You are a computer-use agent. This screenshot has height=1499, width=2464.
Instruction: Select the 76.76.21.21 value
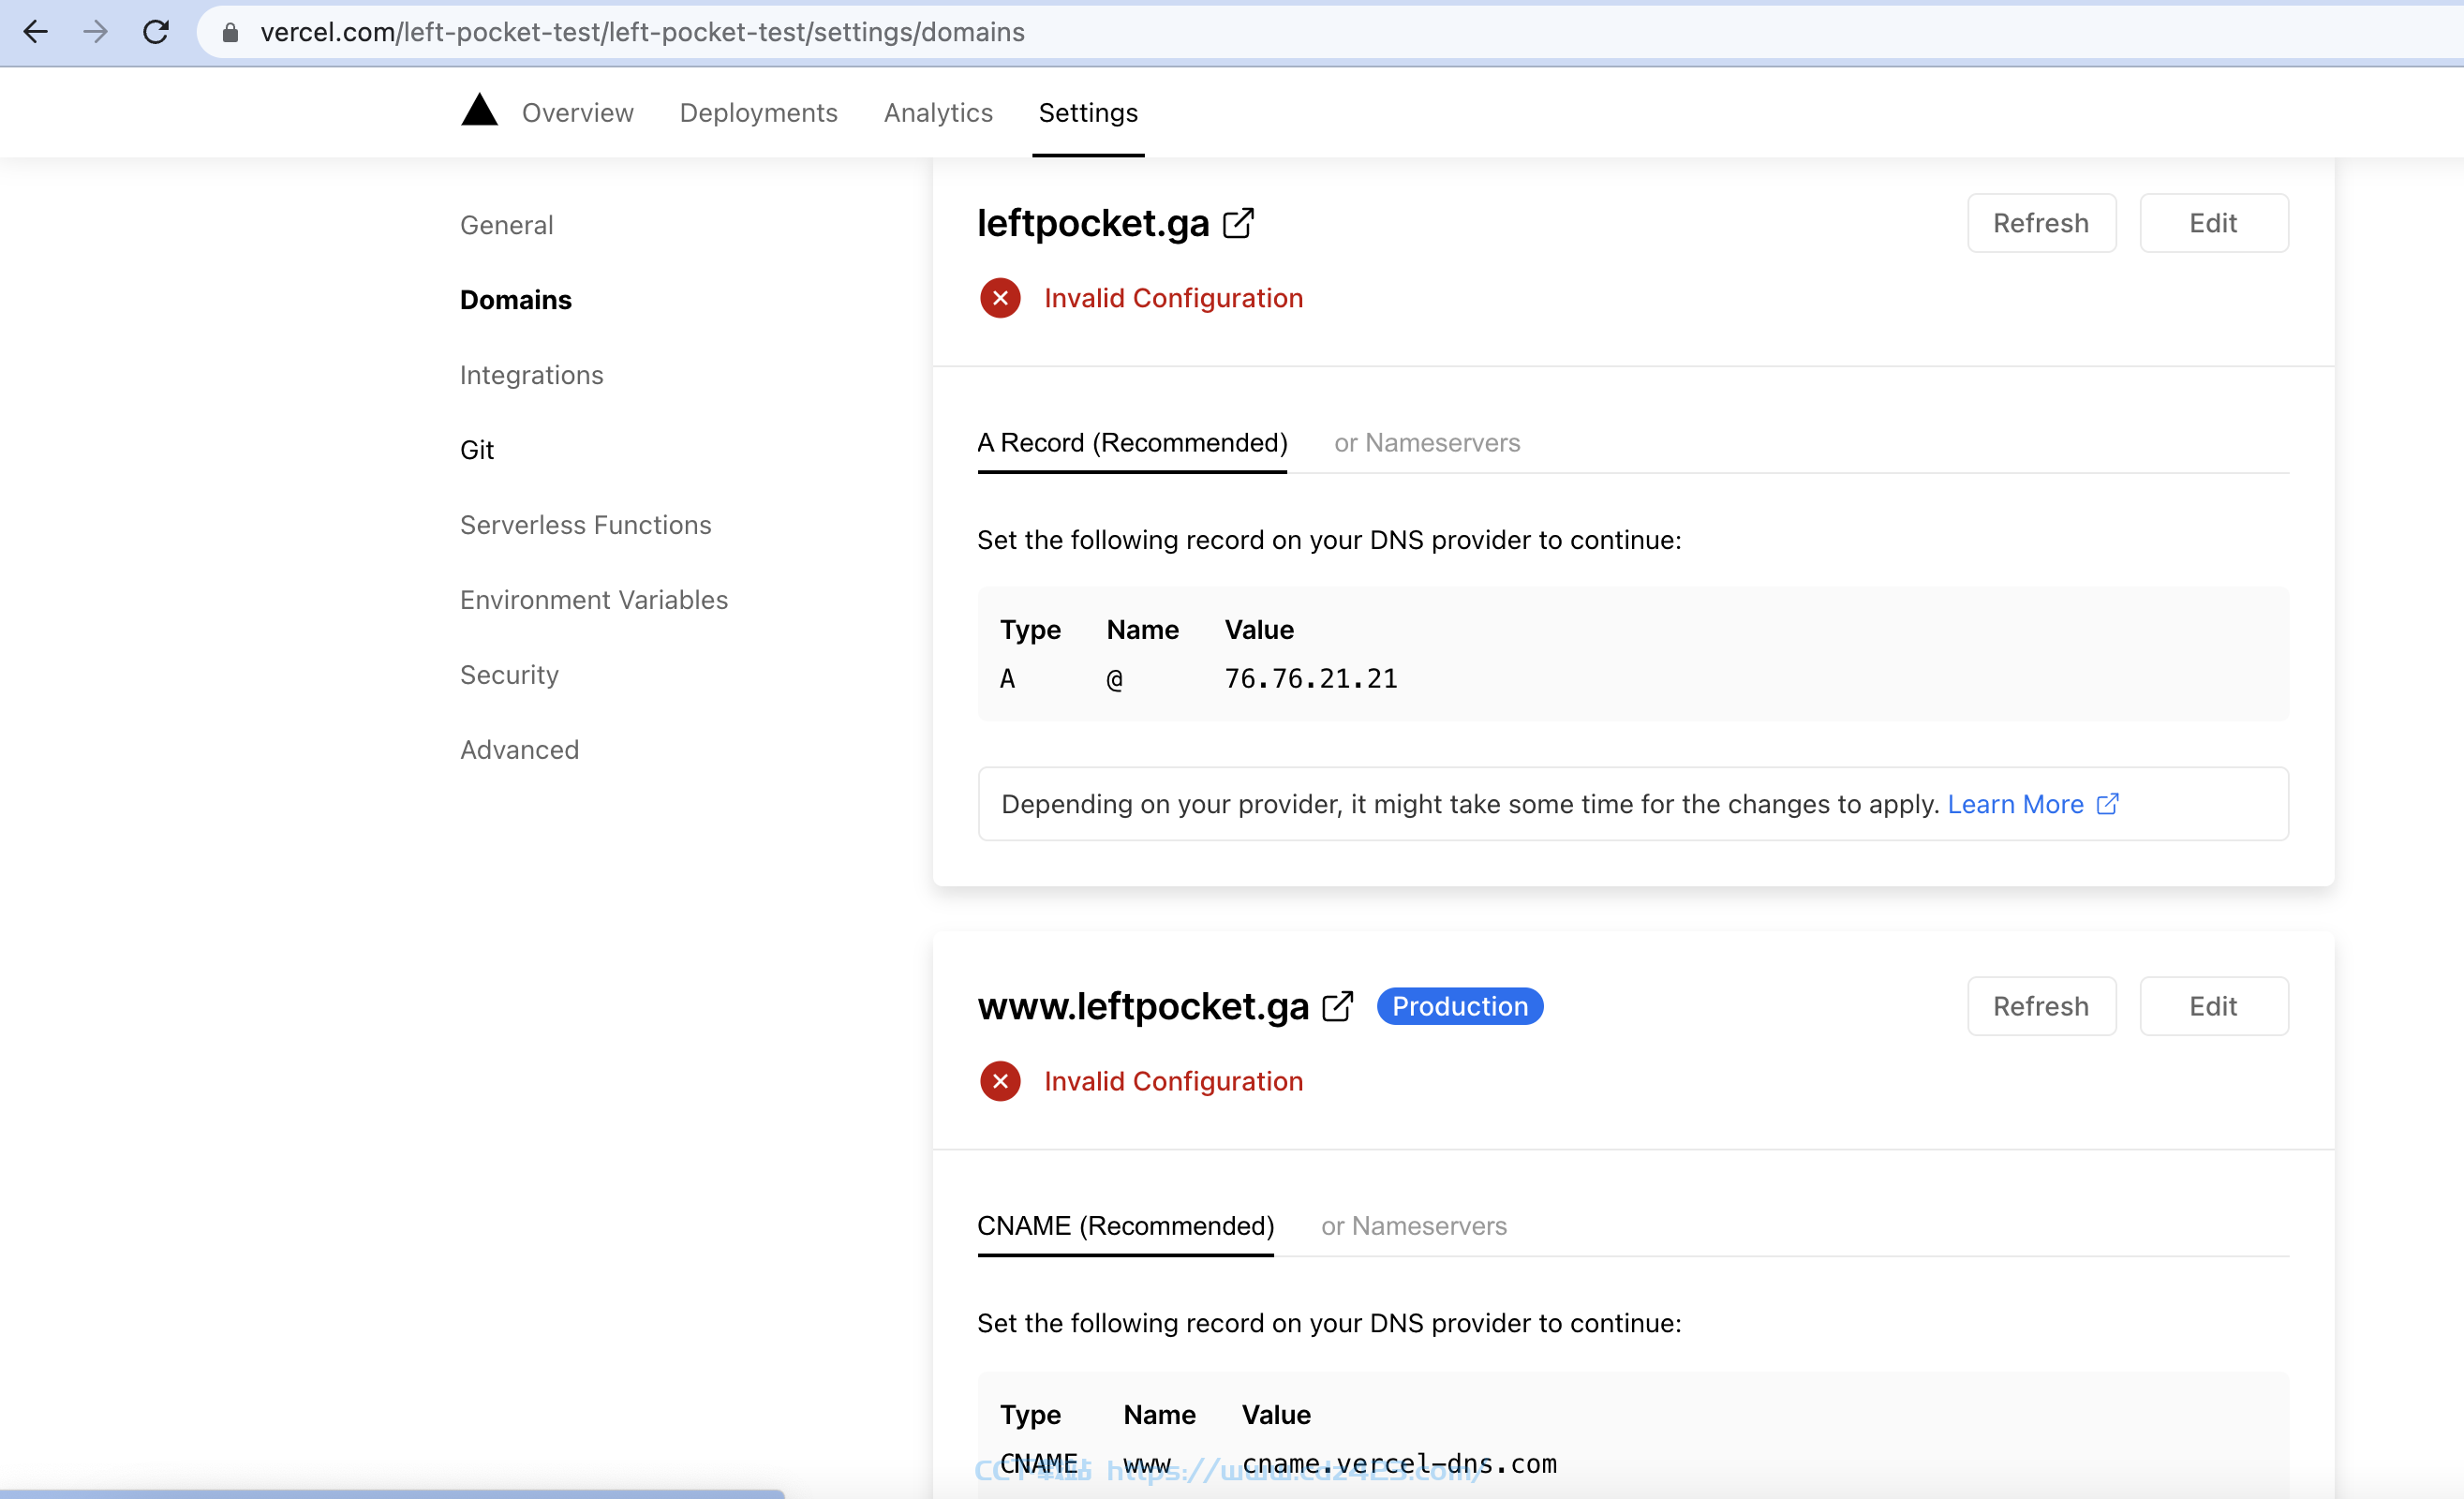(1311, 679)
